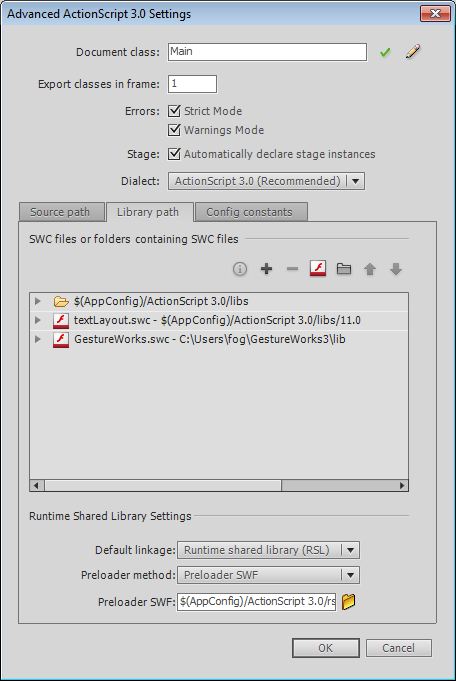Viewport: 456px width, 681px height.
Task: Click the horizontal scrollbar thumb
Action: pyautogui.click(x=163, y=485)
